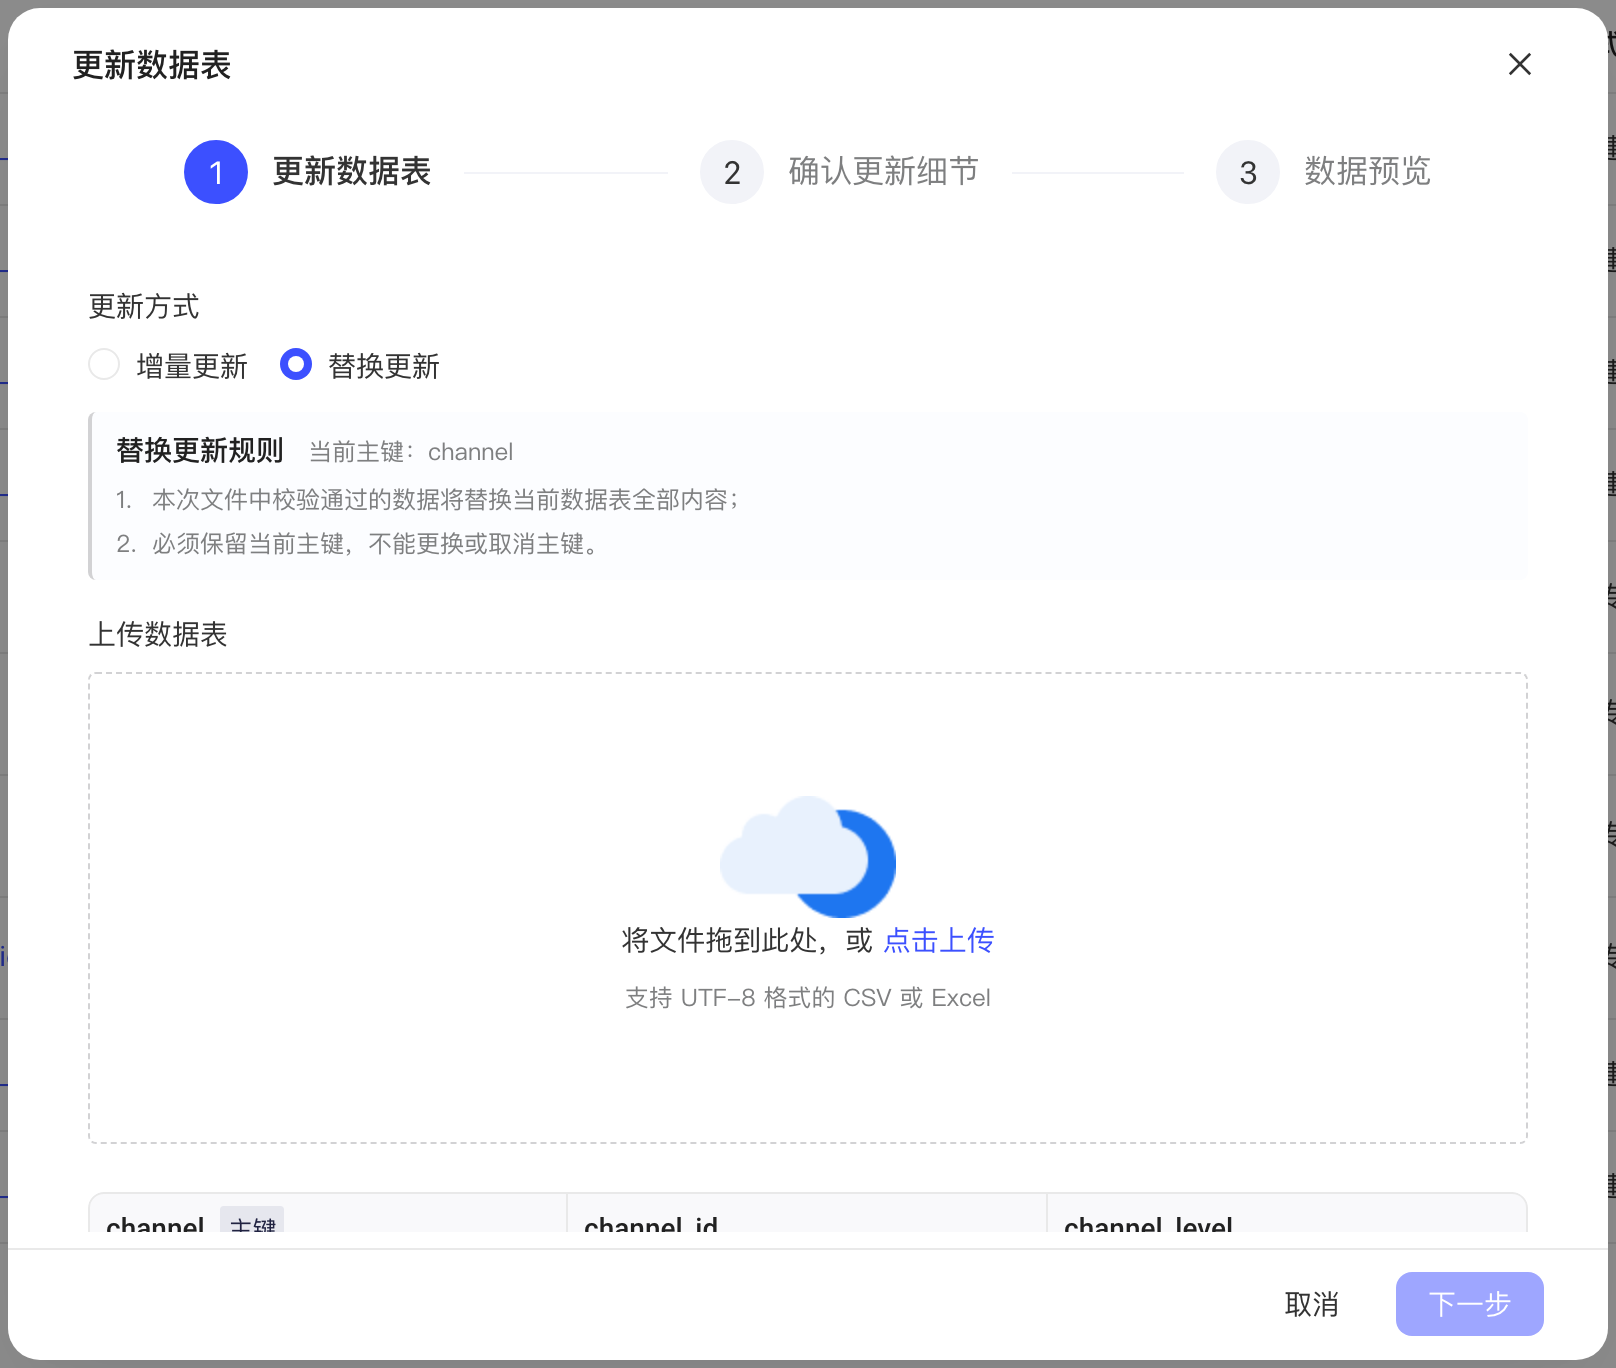This screenshot has width=1616, height=1368.
Task: Click the 下一步 button
Action: (1470, 1304)
